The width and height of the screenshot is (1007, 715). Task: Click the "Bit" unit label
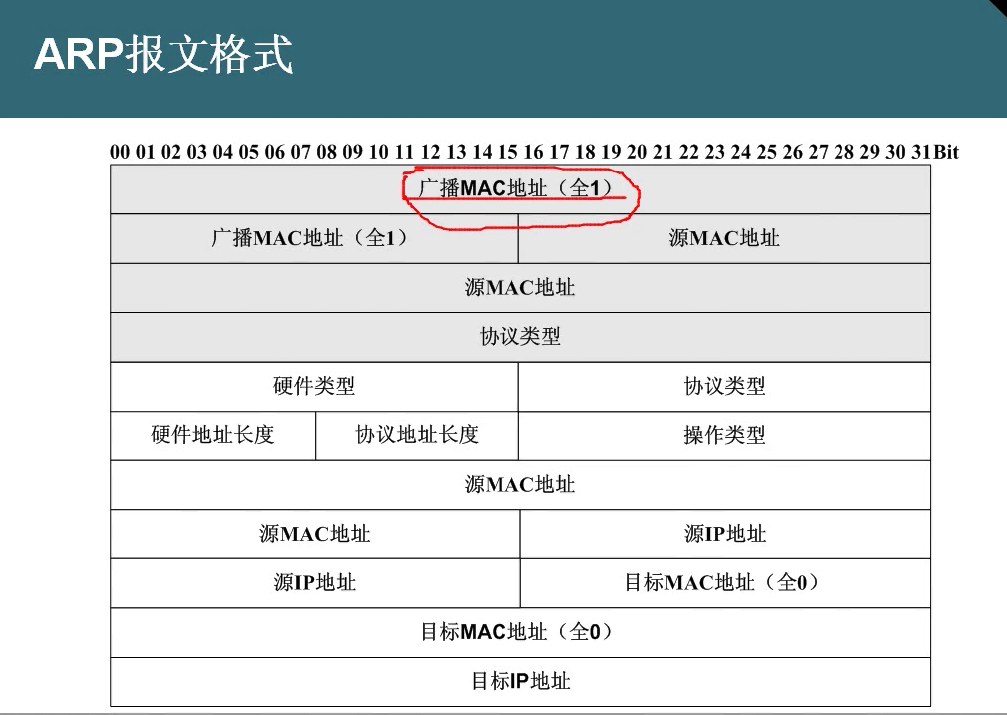pos(945,152)
